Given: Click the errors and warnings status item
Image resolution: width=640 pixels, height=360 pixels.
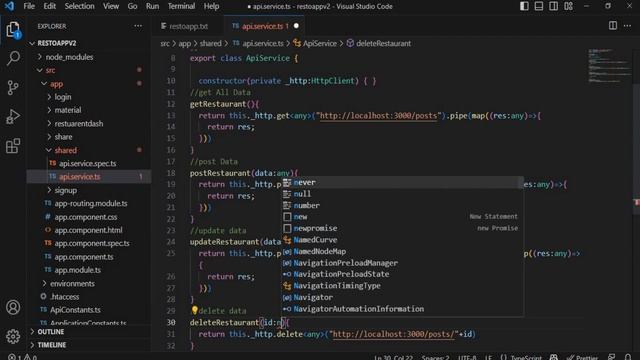Looking at the screenshot, I should [x=22, y=357].
